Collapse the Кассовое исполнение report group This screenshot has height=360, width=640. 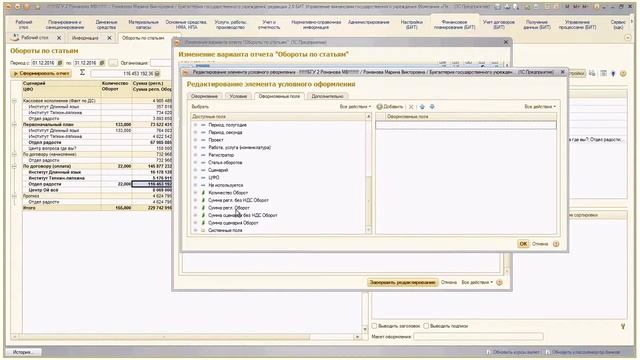click(14, 100)
